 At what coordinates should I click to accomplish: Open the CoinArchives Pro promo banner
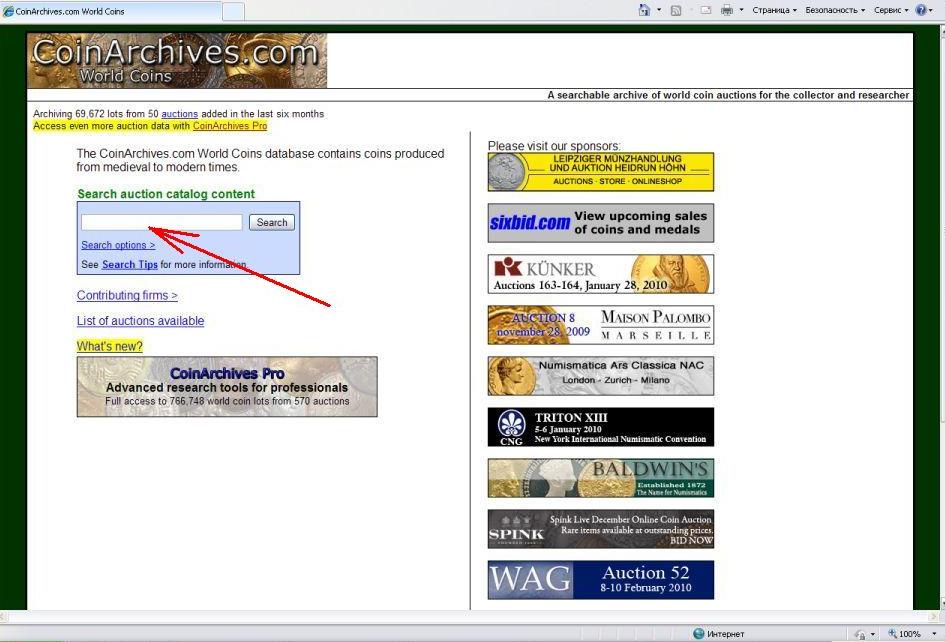[x=227, y=387]
